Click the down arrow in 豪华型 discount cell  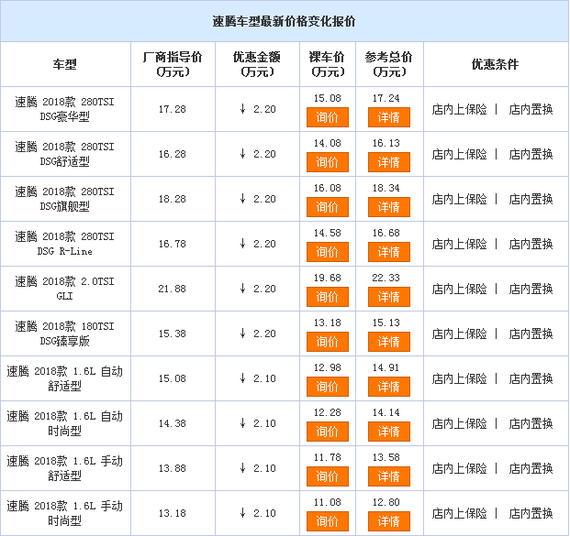pos(242,109)
